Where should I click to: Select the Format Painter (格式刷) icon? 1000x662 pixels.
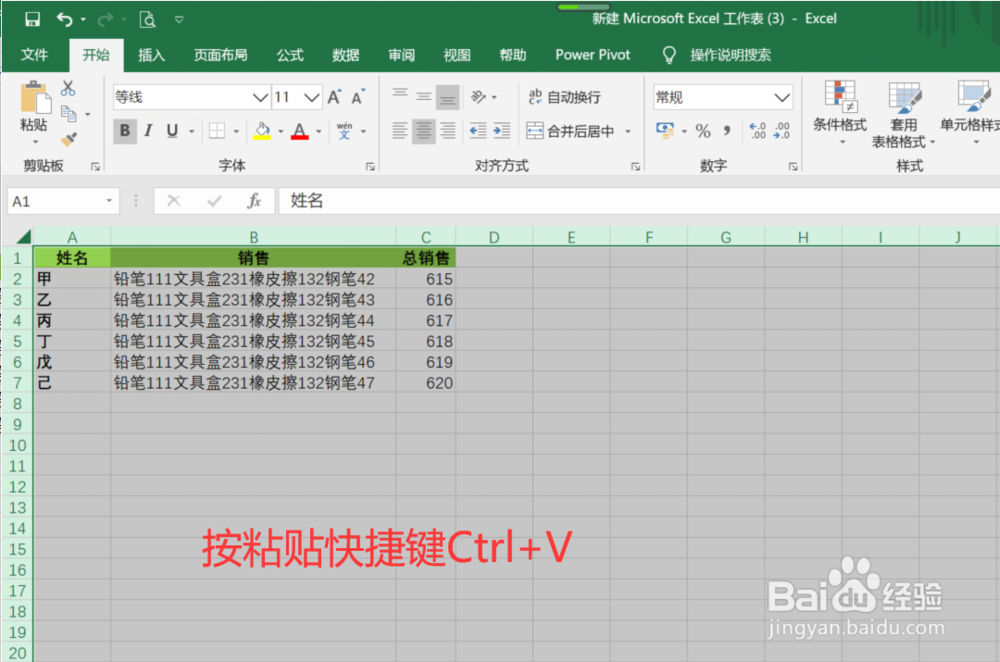point(67,138)
